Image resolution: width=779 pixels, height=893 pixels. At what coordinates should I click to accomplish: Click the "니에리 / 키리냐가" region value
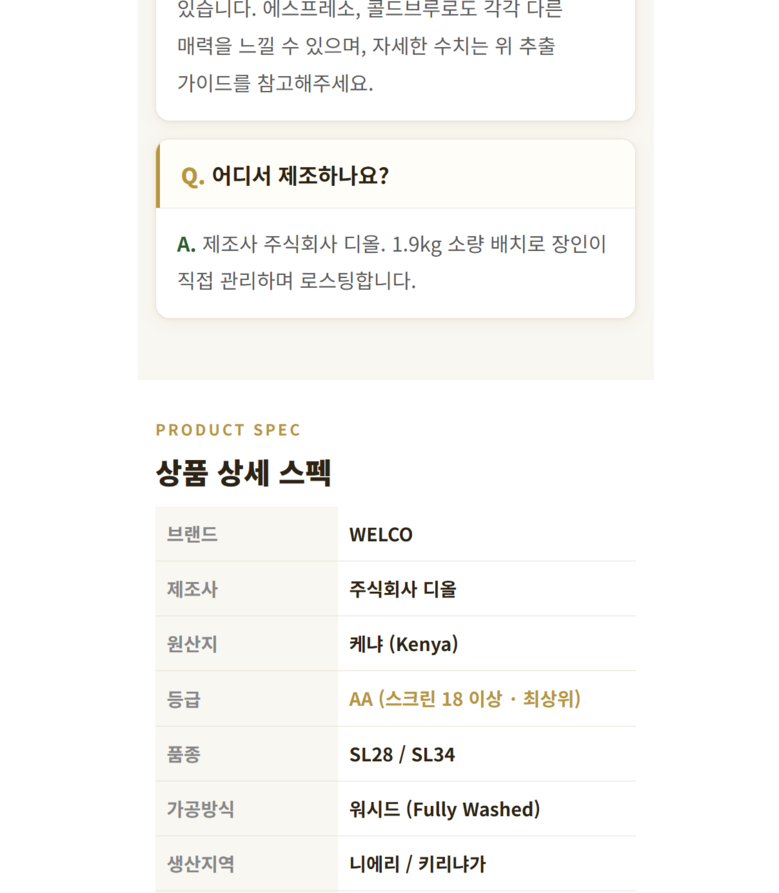(x=417, y=864)
